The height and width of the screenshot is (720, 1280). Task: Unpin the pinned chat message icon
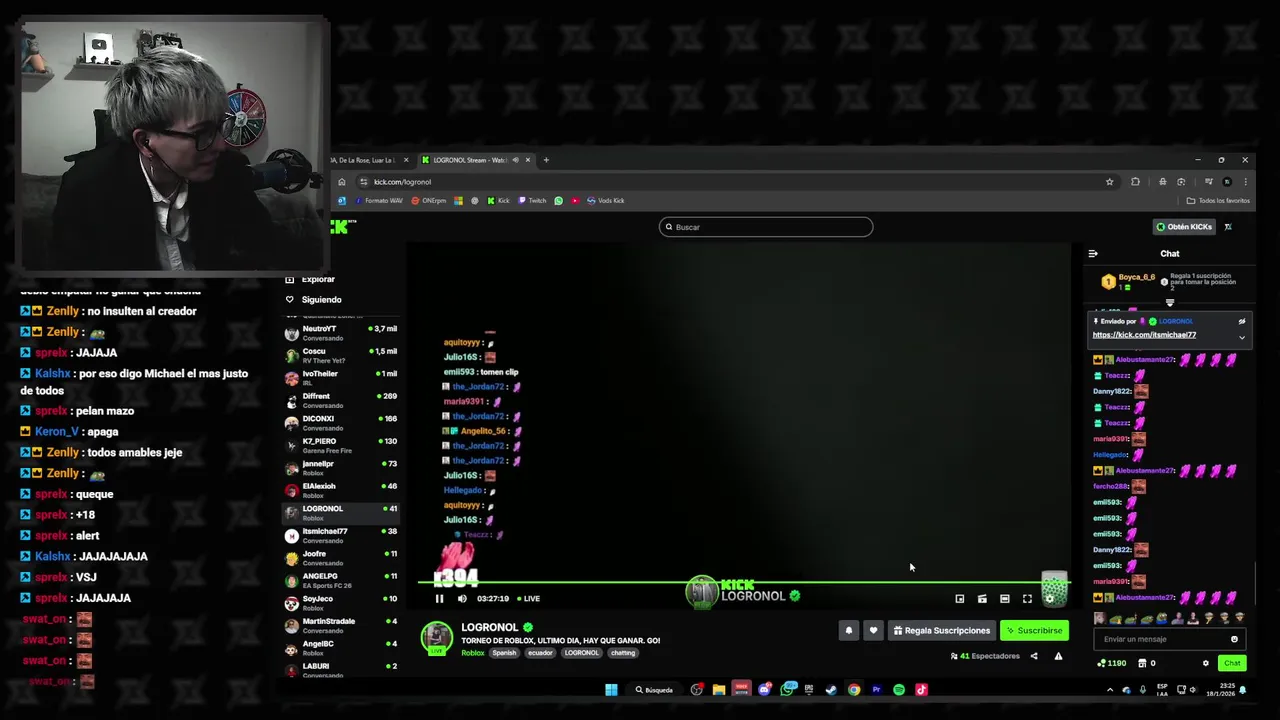[x=1242, y=322]
